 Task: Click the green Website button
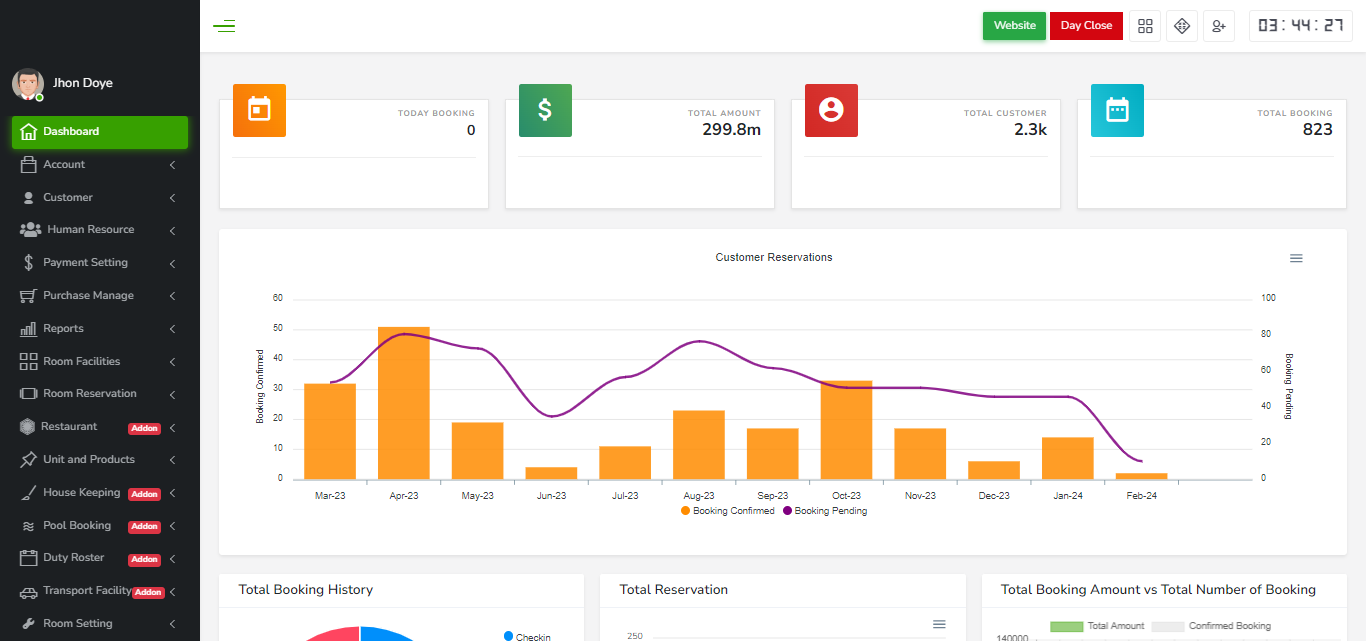[x=1014, y=26]
